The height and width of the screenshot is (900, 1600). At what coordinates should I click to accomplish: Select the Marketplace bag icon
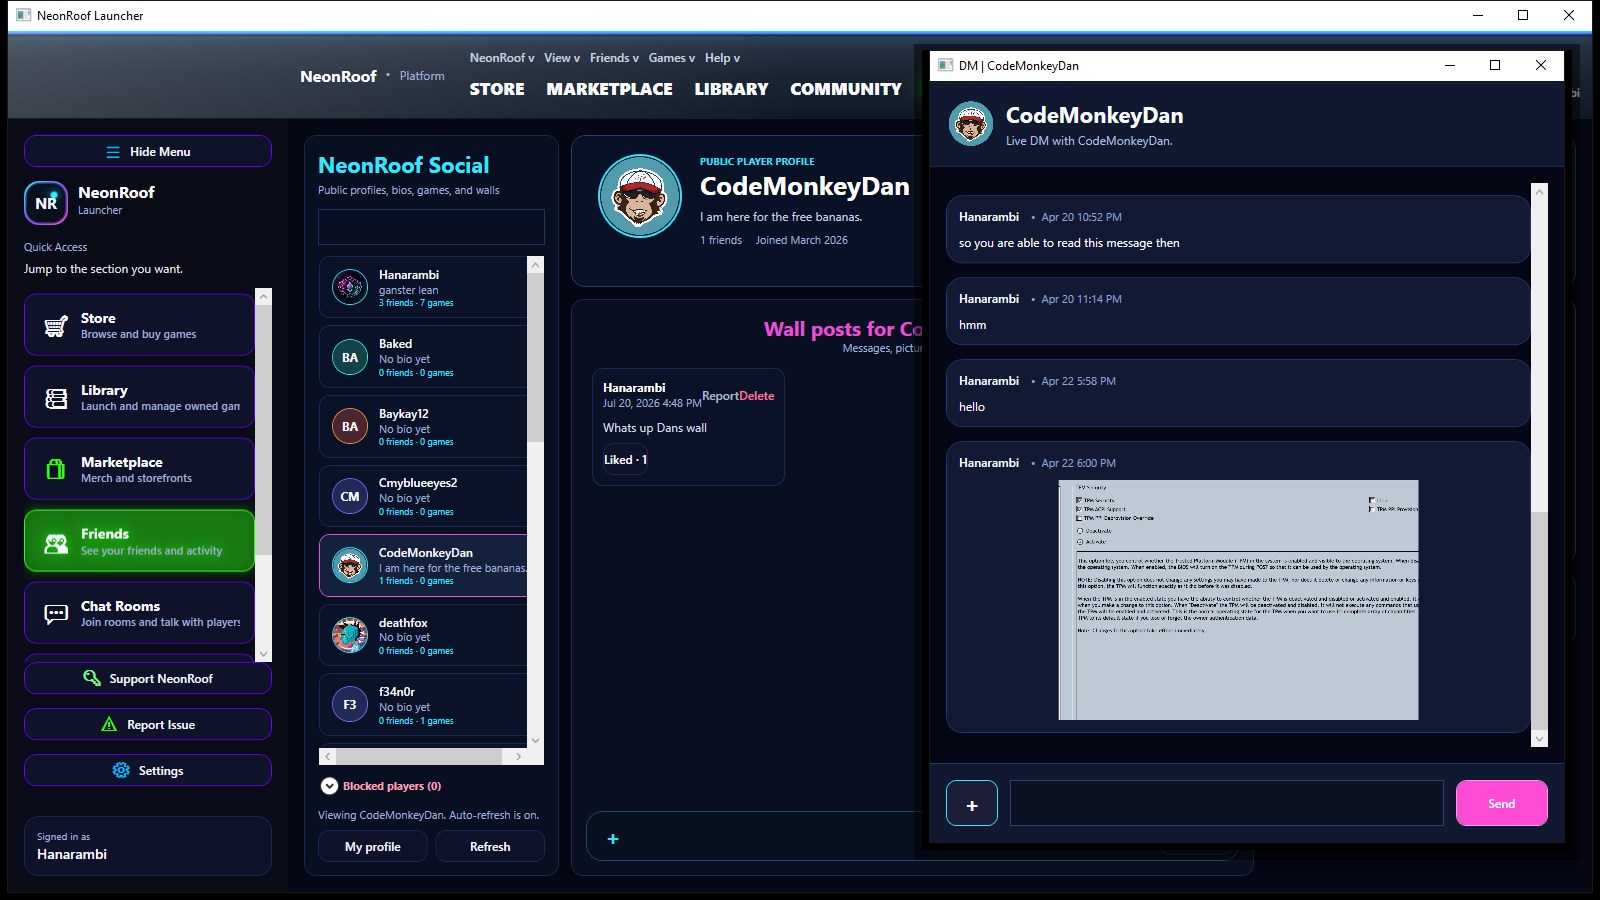[x=56, y=469]
